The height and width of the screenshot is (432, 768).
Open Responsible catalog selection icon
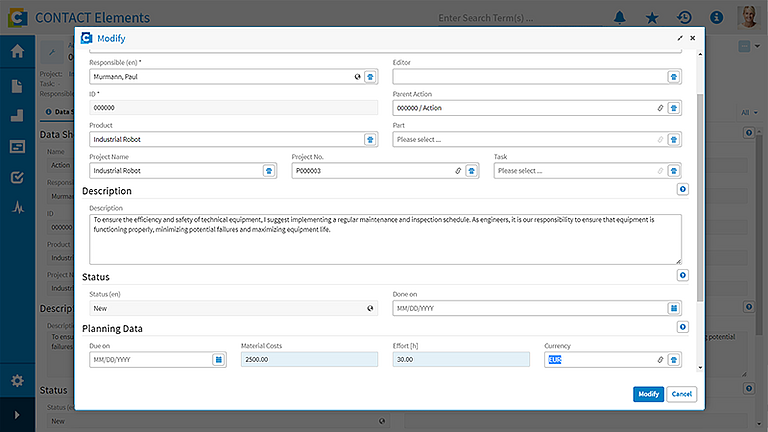click(x=370, y=77)
